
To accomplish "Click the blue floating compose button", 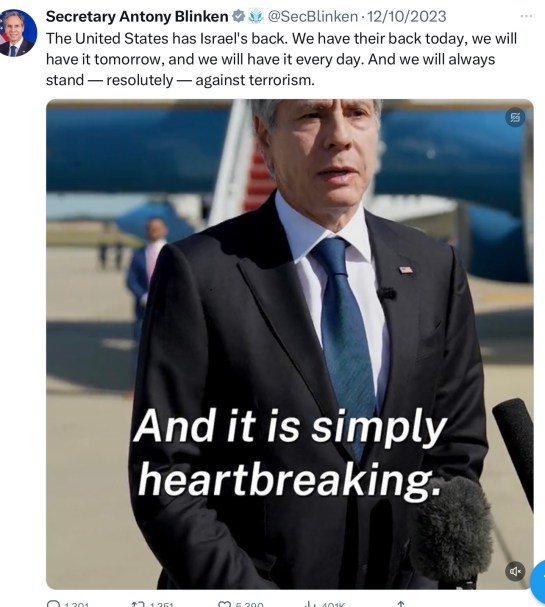I will pyautogui.click(x=537, y=583).
